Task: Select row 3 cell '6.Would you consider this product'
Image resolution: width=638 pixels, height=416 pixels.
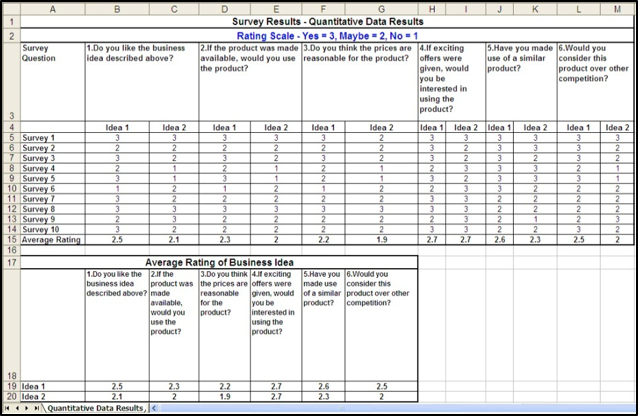Action: [x=595, y=82]
